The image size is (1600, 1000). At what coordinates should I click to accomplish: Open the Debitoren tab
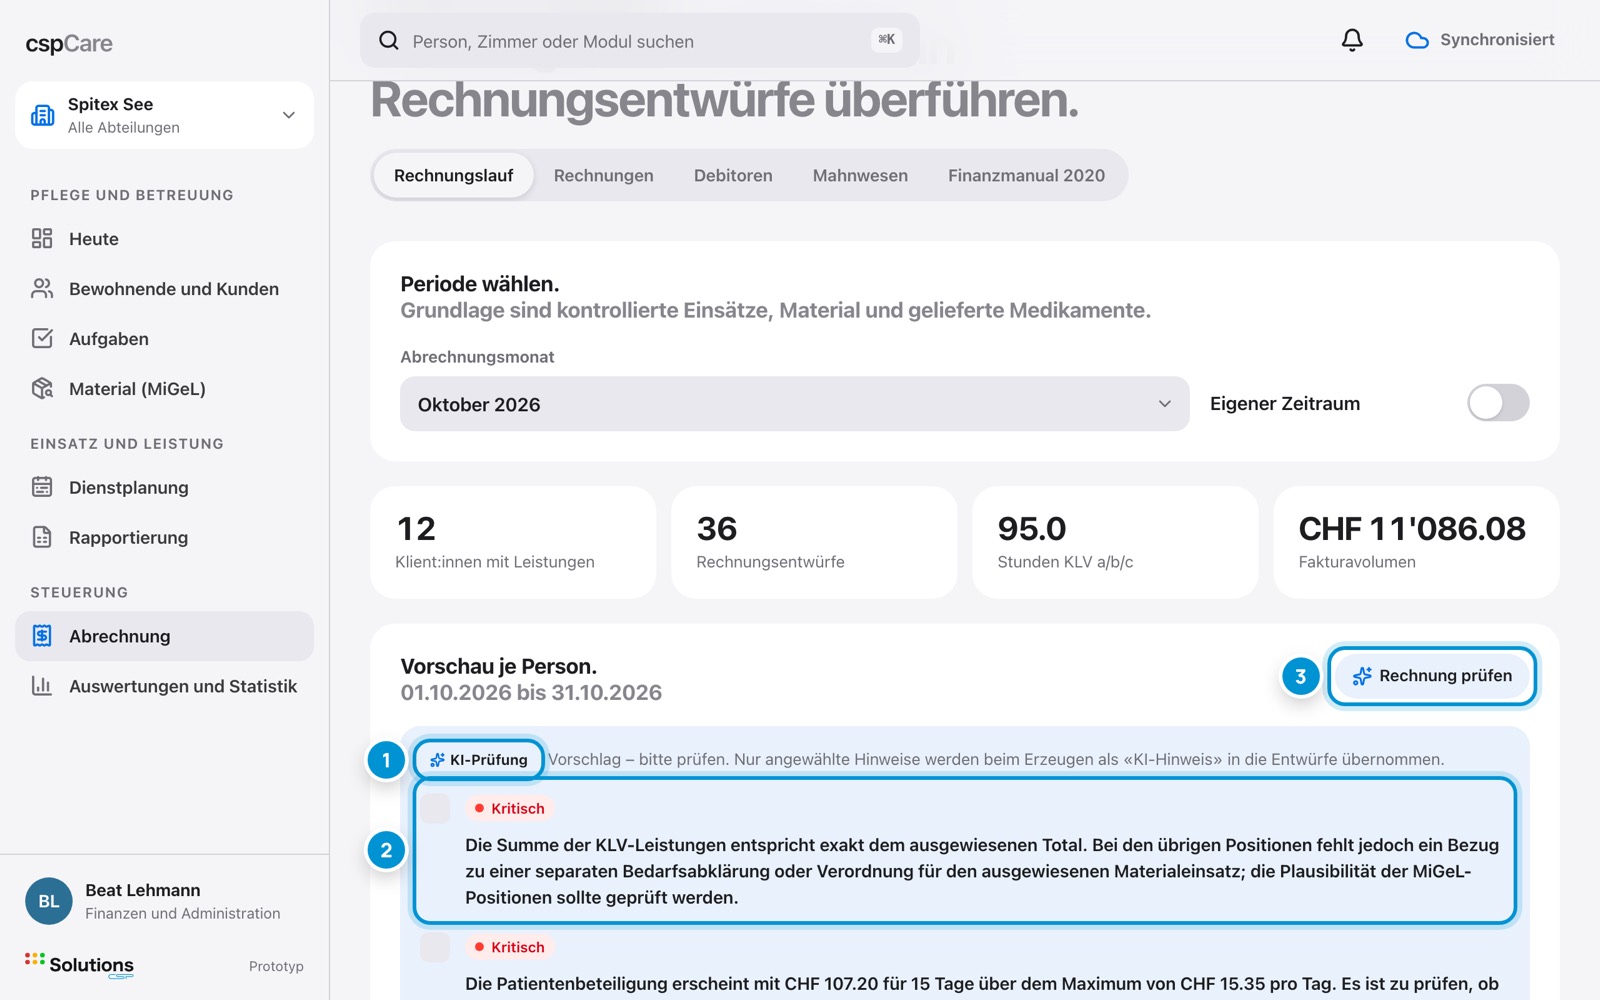733,175
